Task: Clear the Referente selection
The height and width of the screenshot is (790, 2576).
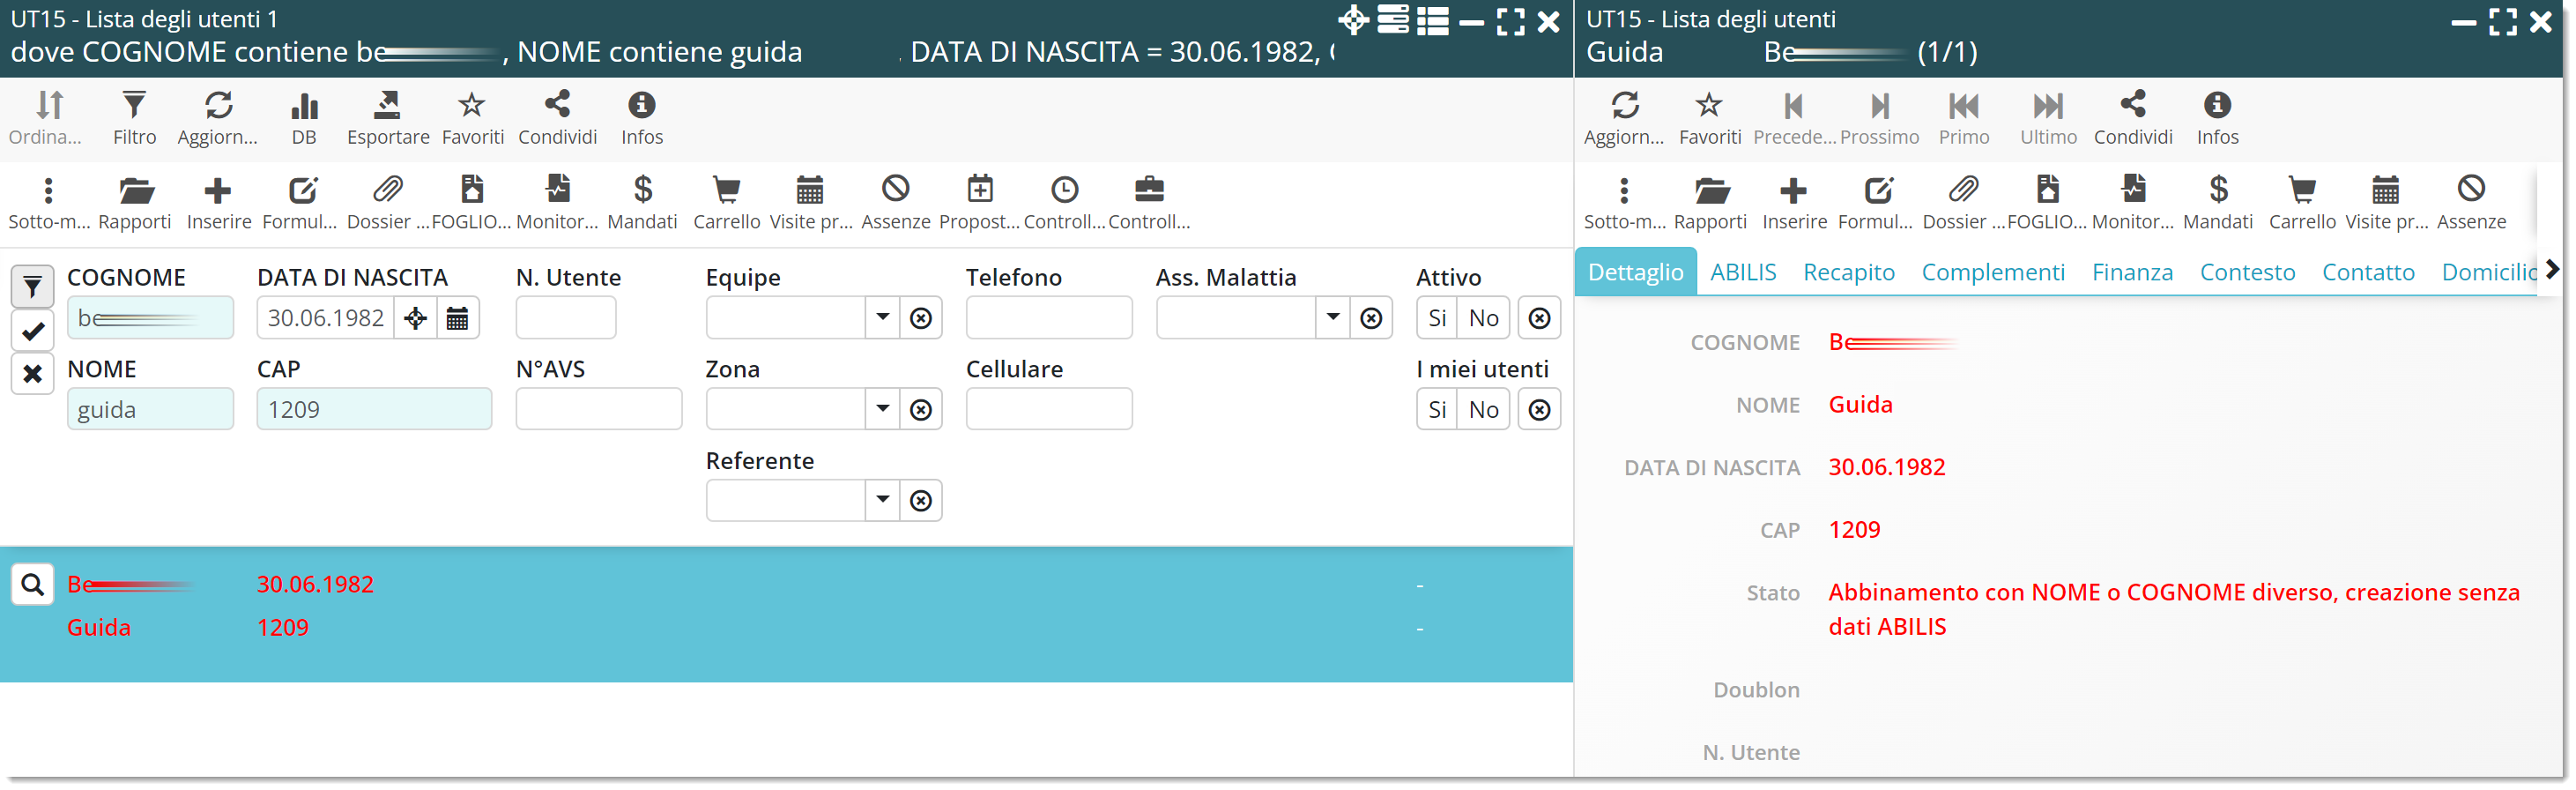Action: [921, 501]
